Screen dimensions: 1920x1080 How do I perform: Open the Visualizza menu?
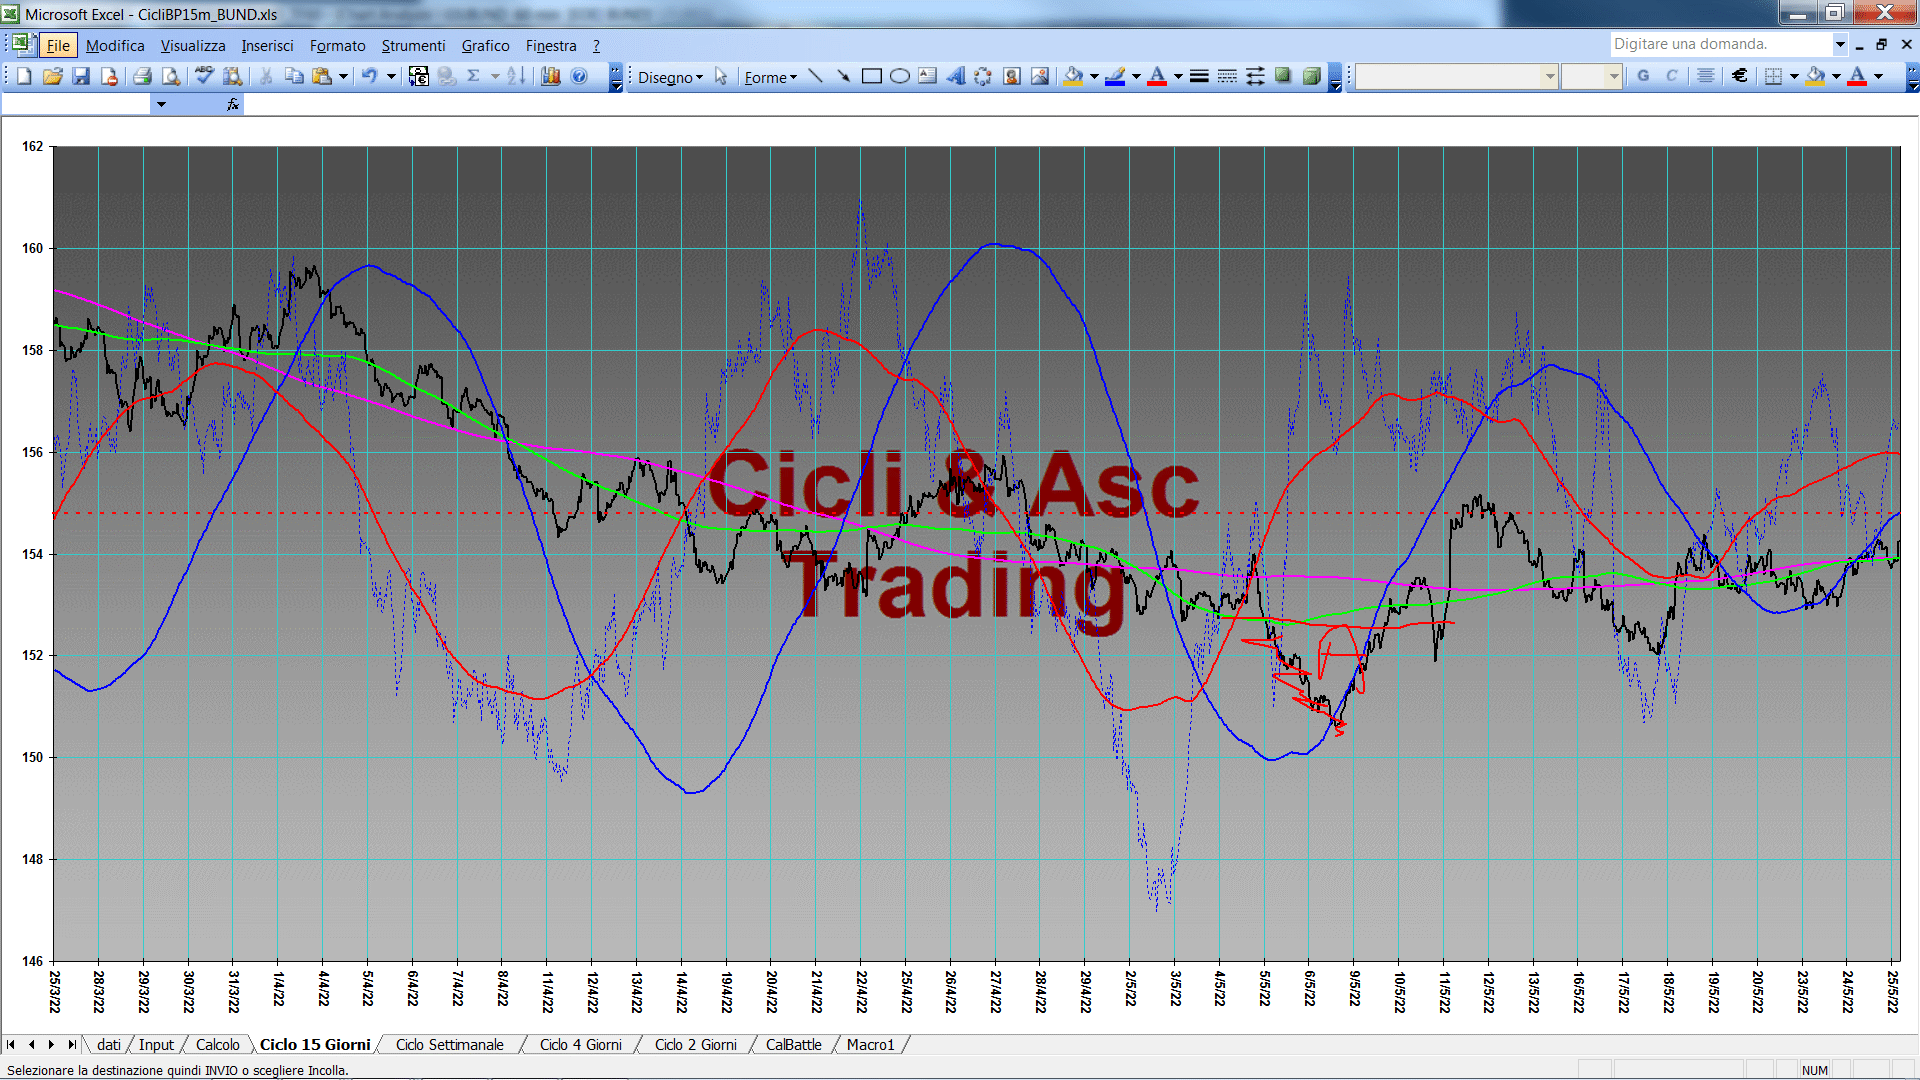pyautogui.click(x=193, y=45)
